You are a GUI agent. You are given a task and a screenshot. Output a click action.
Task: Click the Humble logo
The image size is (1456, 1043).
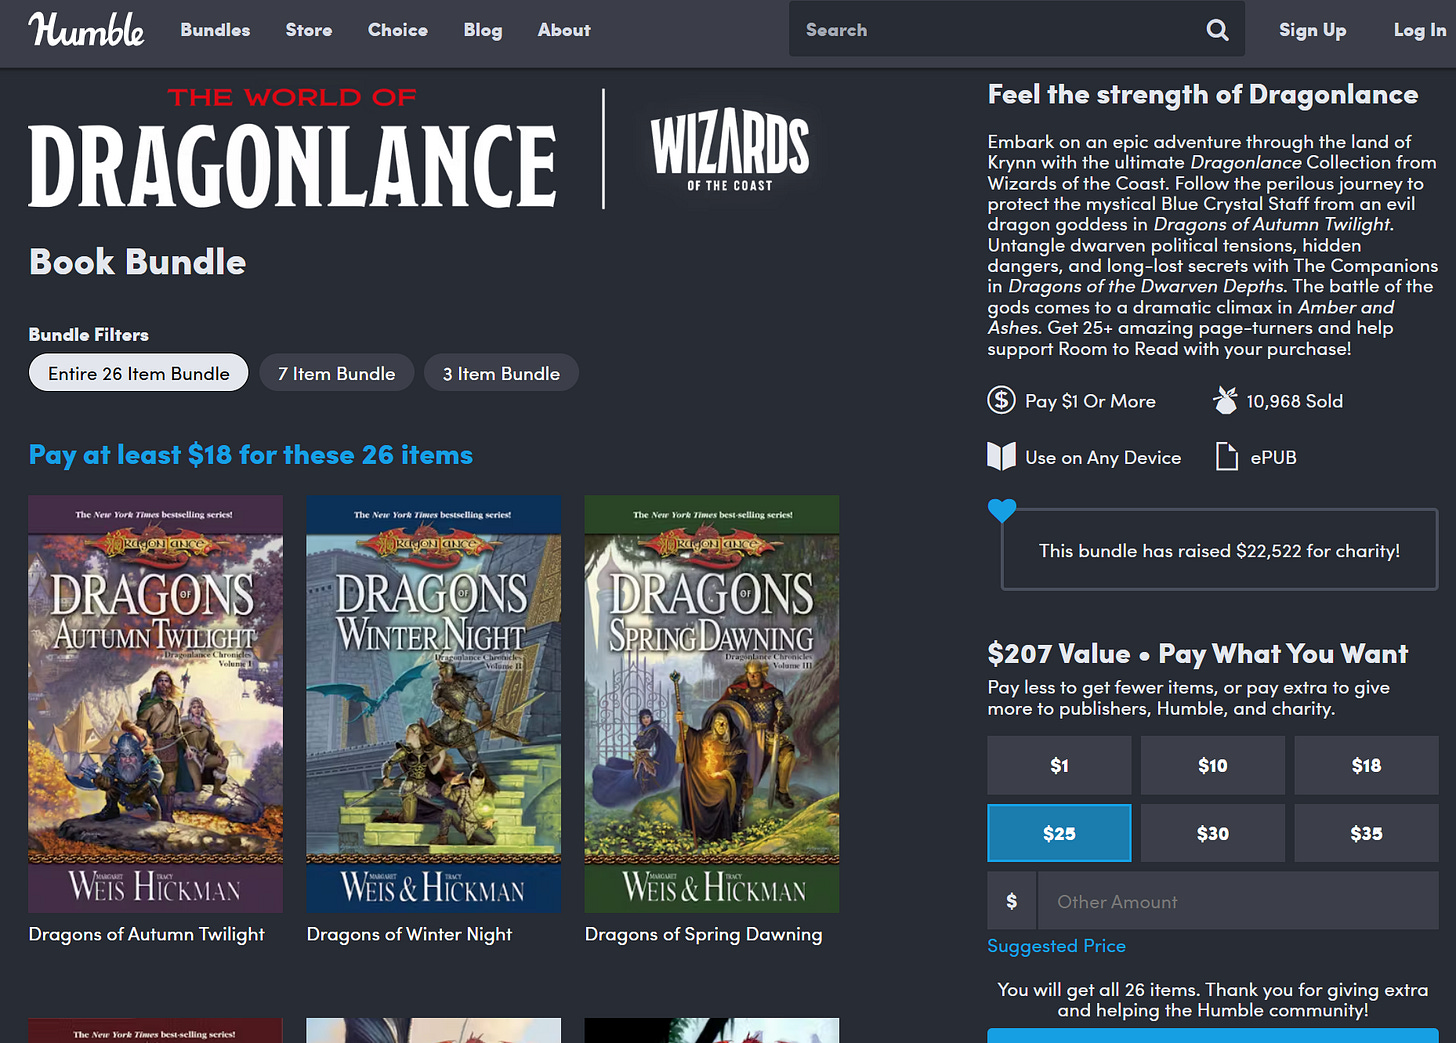(x=86, y=30)
